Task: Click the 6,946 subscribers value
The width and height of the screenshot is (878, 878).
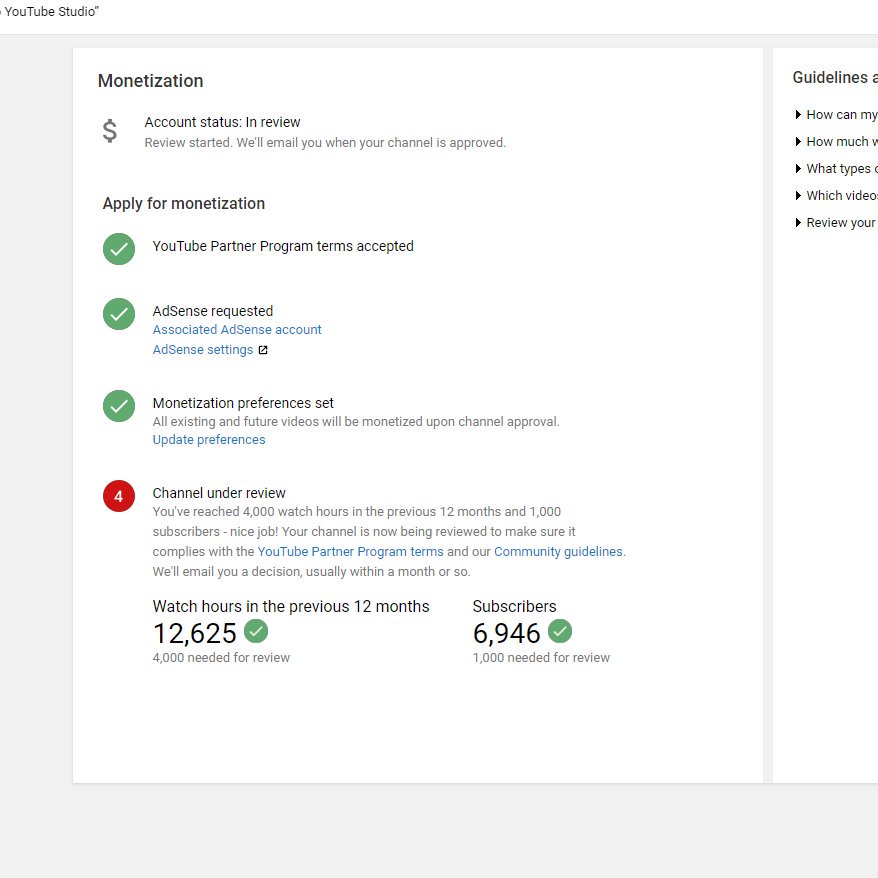Action: pos(506,634)
